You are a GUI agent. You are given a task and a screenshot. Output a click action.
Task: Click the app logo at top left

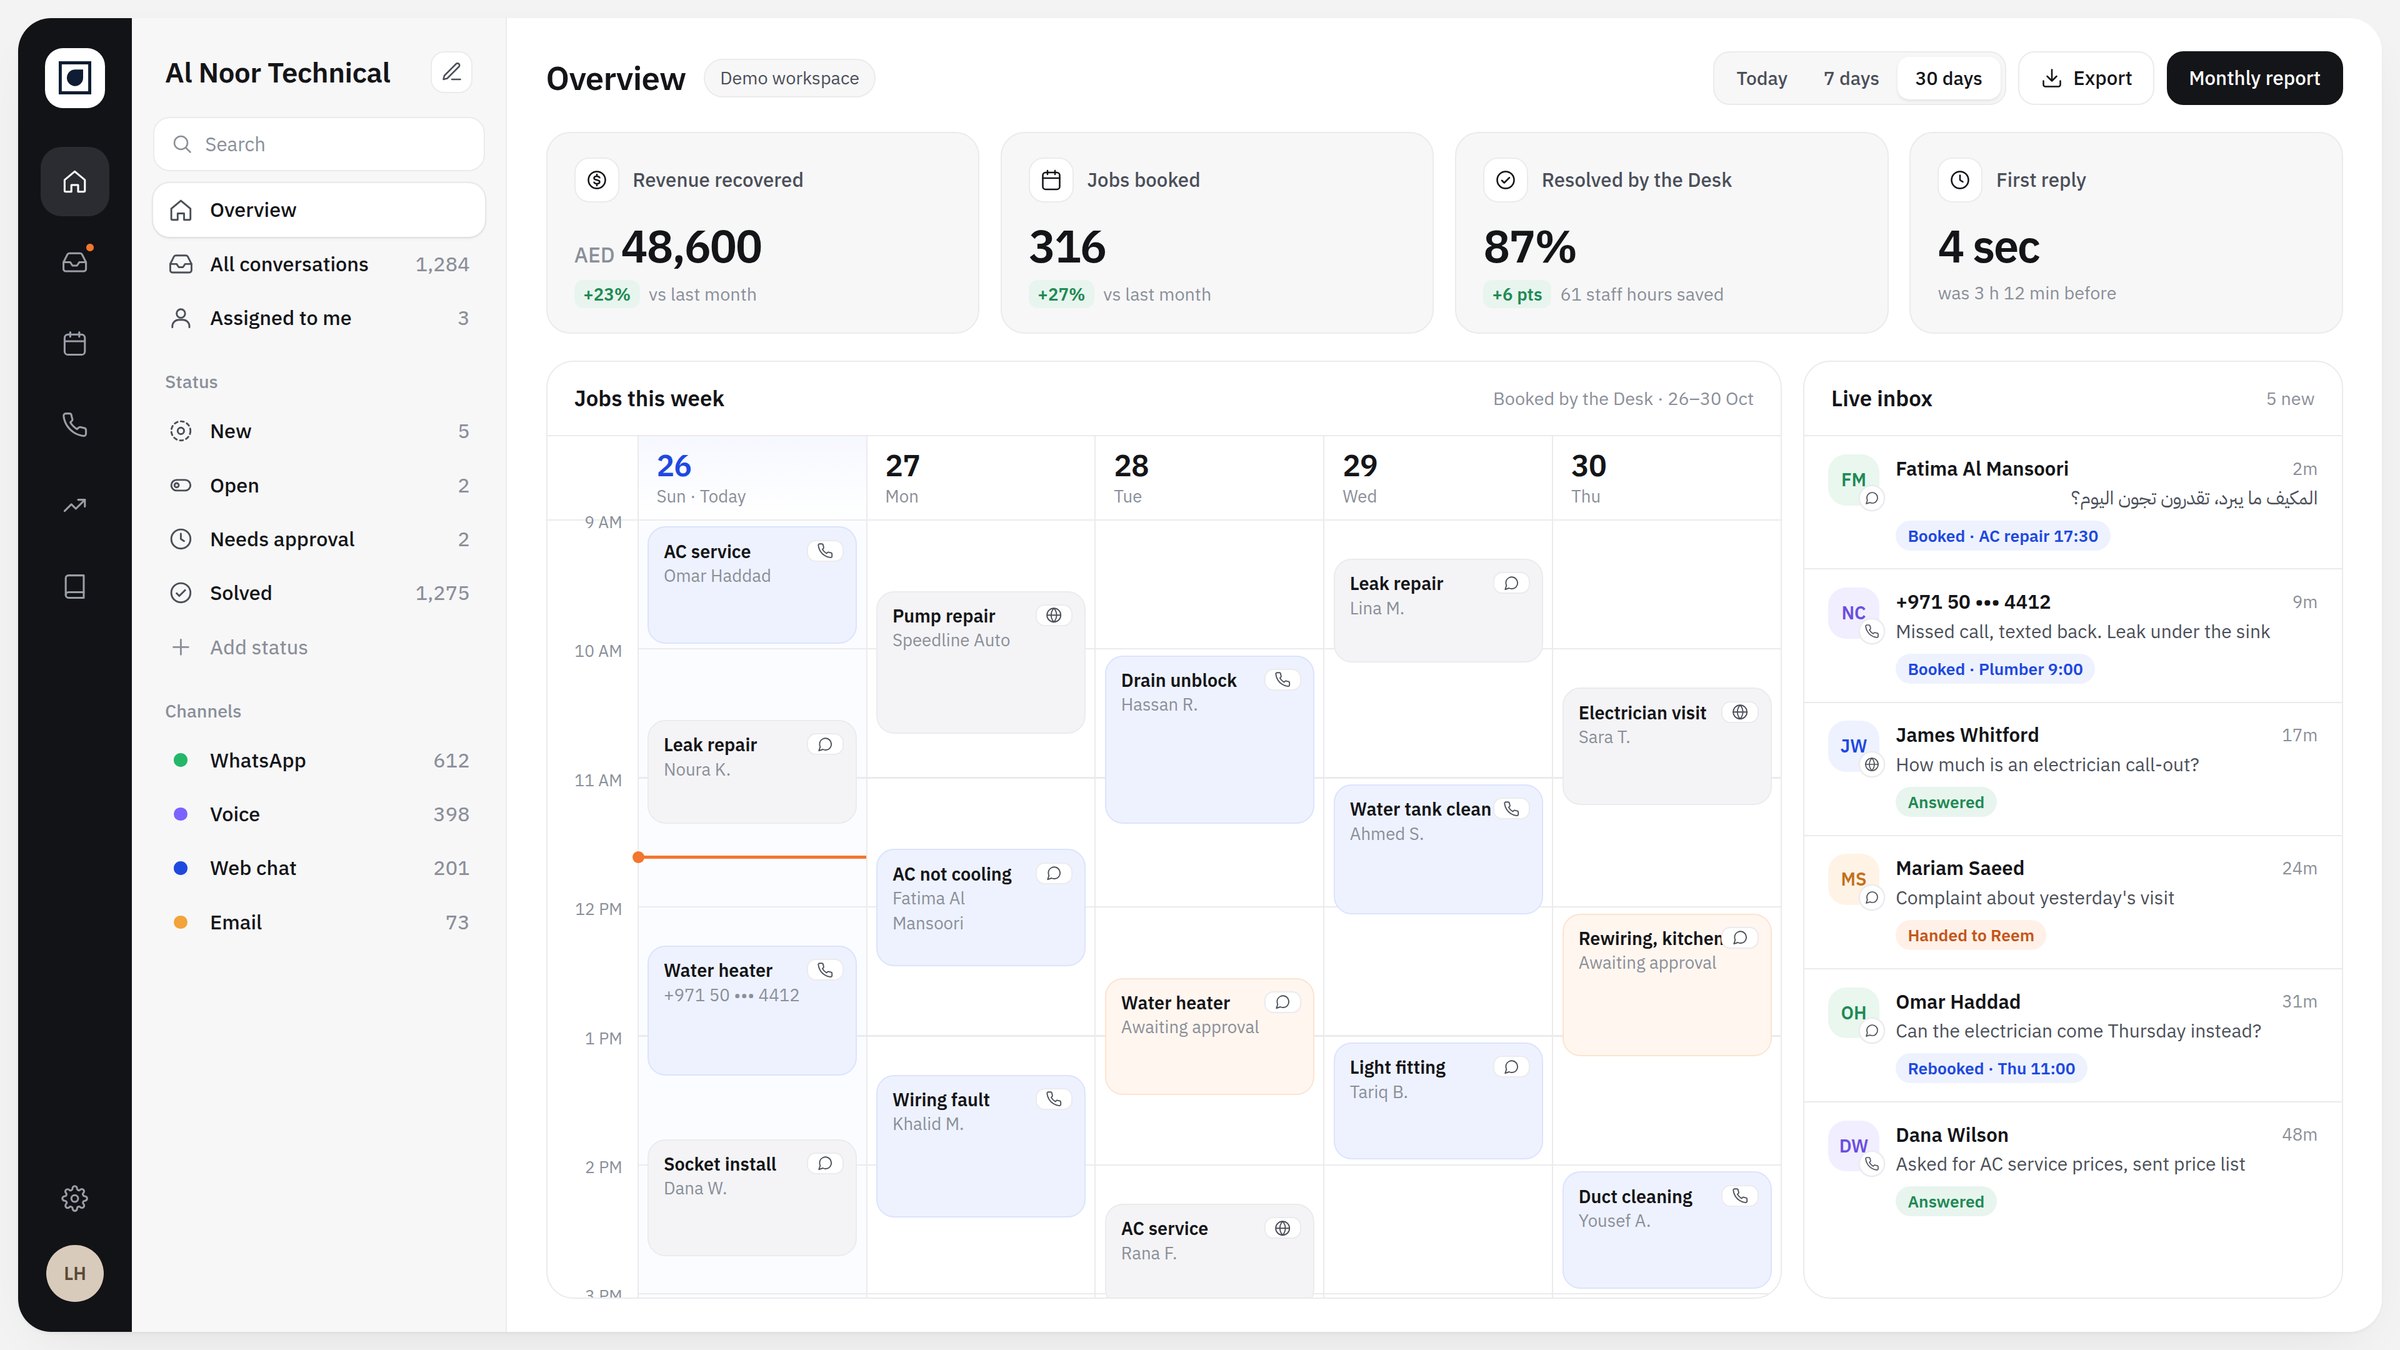(75, 78)
